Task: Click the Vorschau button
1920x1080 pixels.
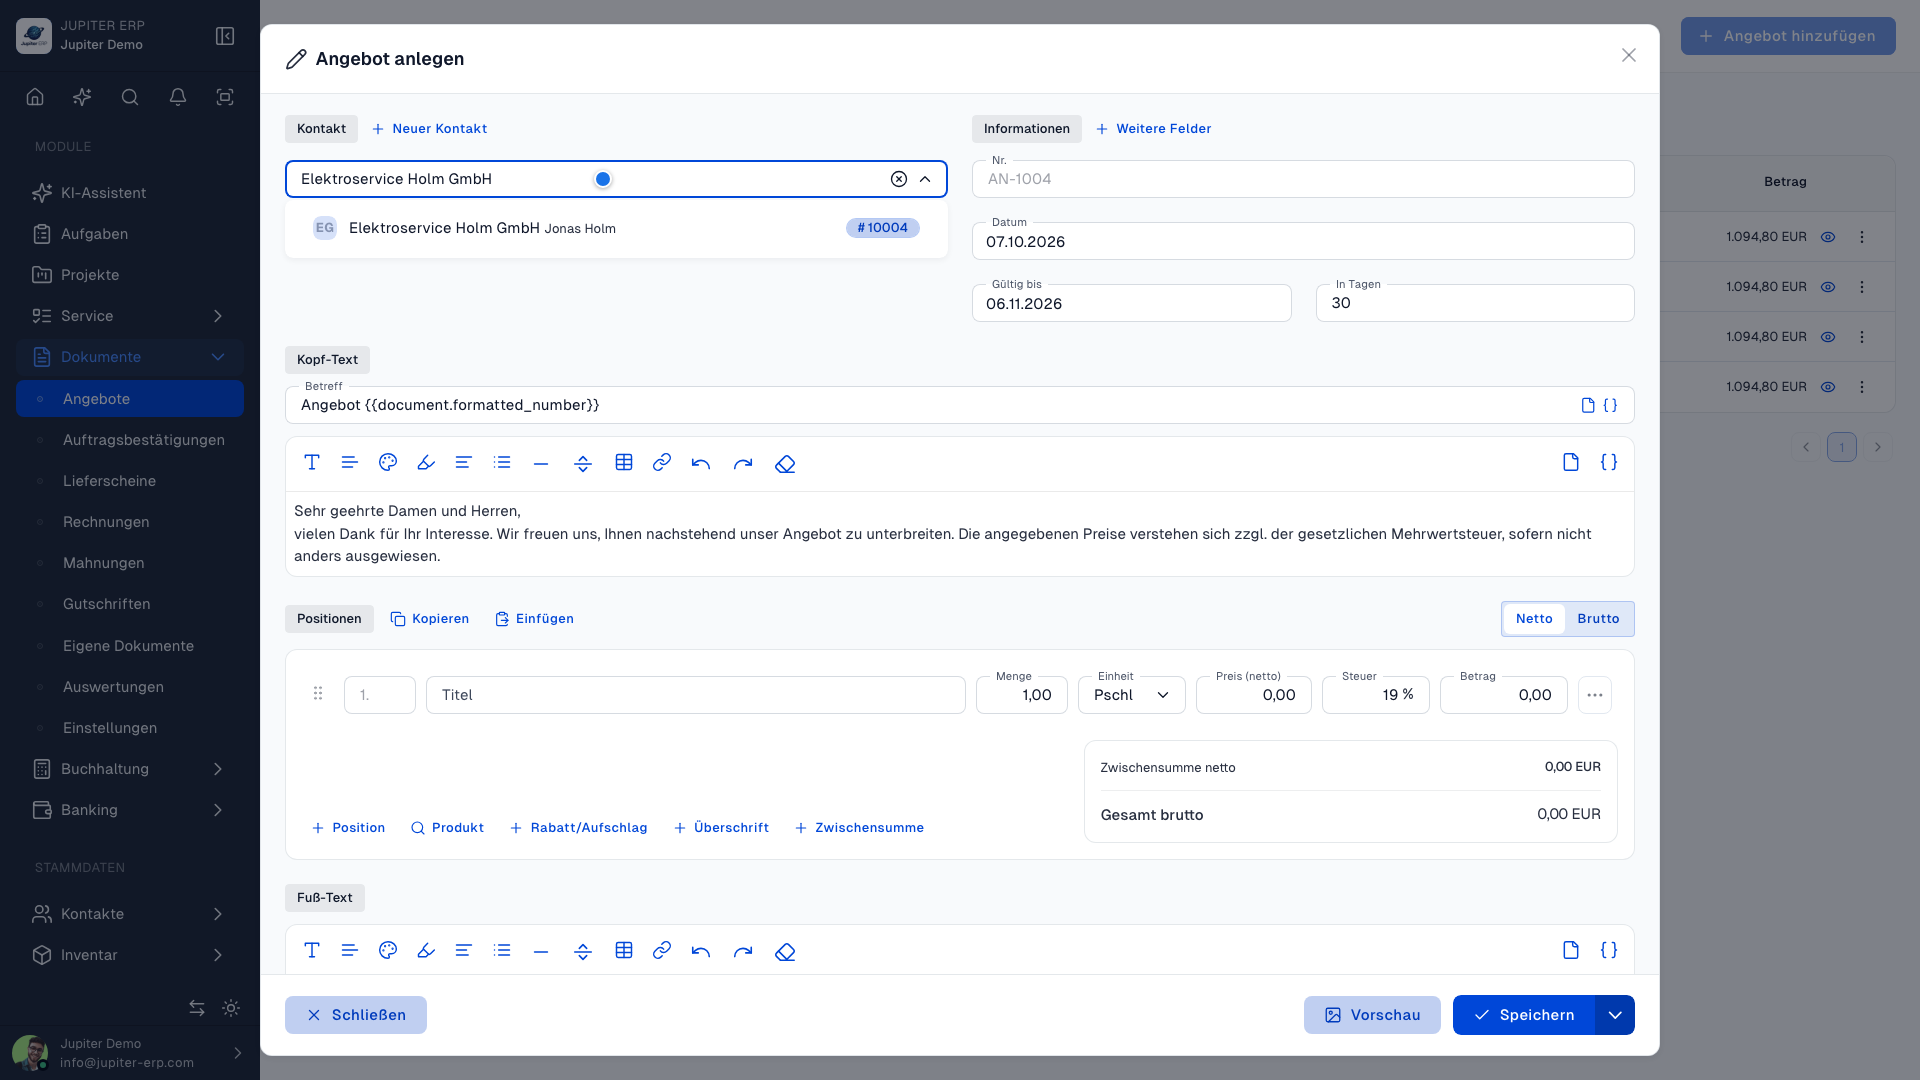Action: [1372, 1015]
